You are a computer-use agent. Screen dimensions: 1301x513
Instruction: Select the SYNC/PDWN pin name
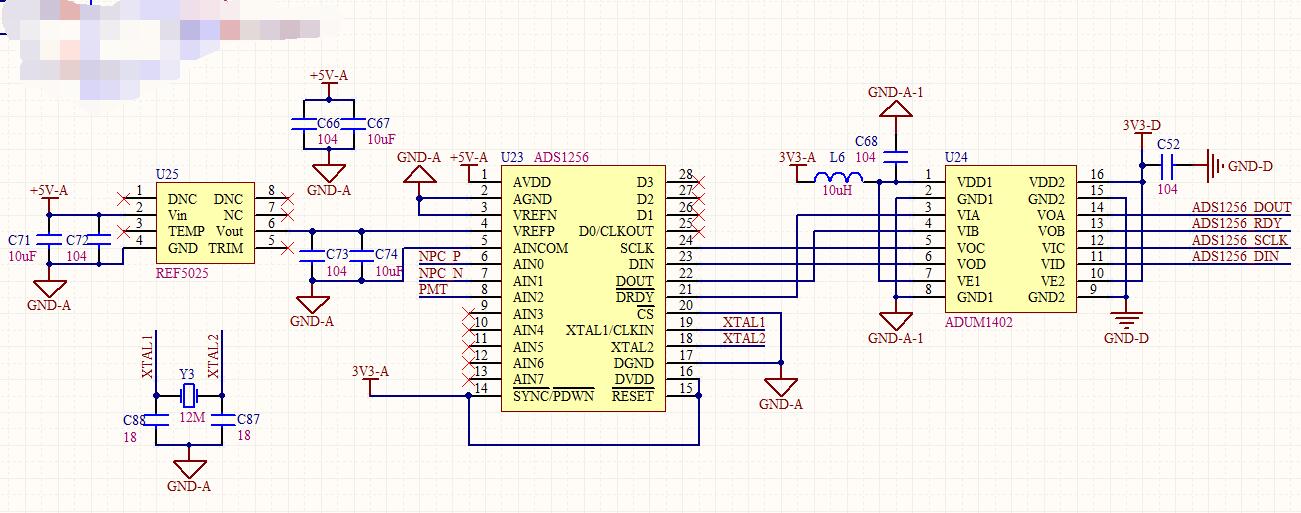click(553, 396)
